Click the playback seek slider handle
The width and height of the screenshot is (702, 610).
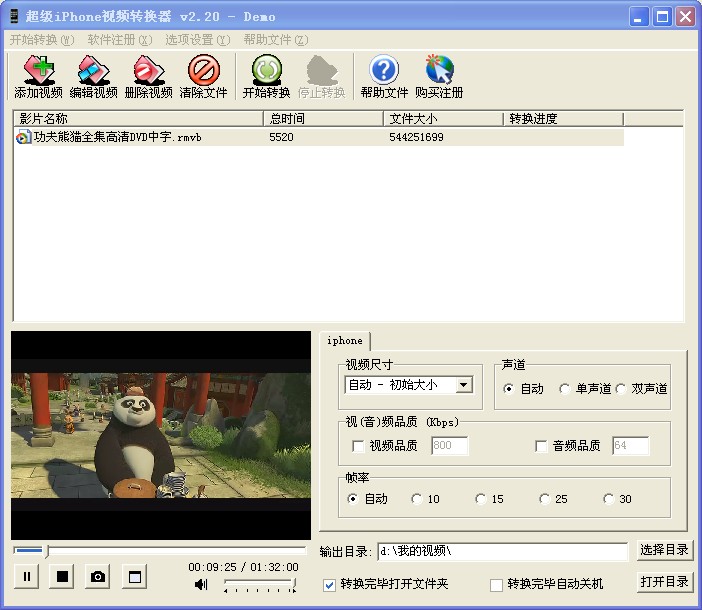[47, 551]
